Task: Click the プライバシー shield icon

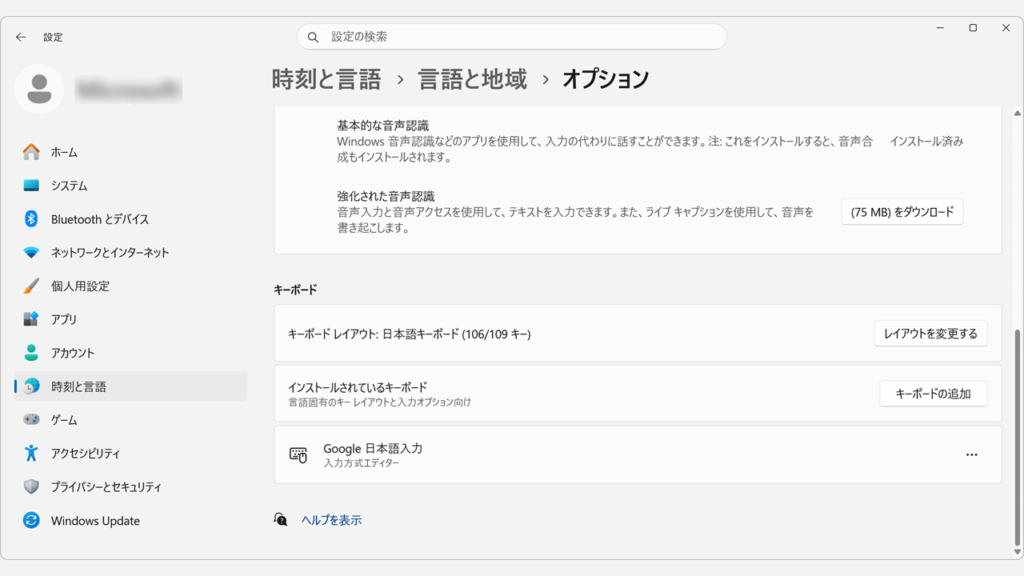Action: 31,487
